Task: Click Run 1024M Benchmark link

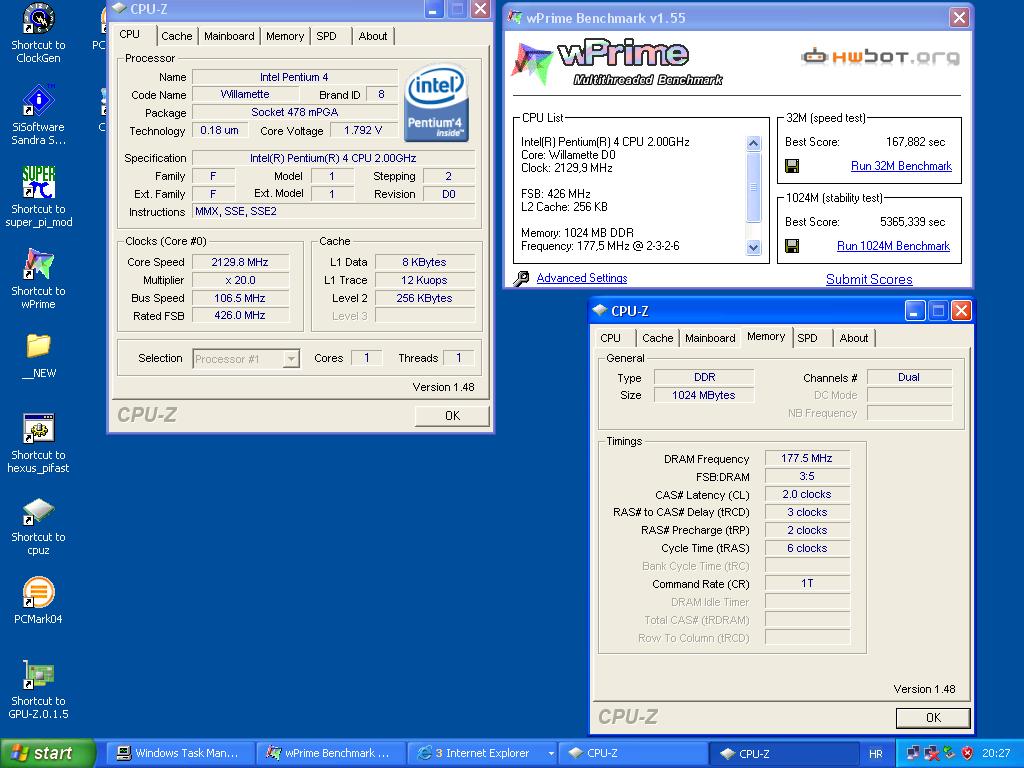Action: (x=893, y=246)
